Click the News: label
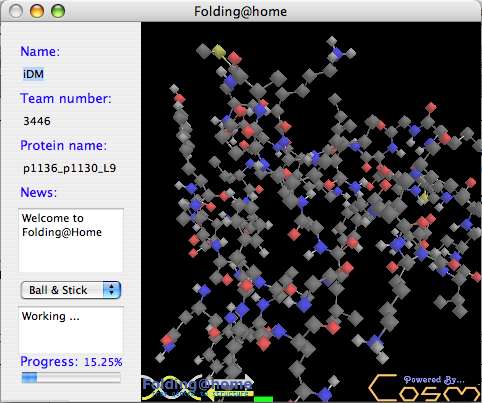The image size is (482, 403). (39, 193)
